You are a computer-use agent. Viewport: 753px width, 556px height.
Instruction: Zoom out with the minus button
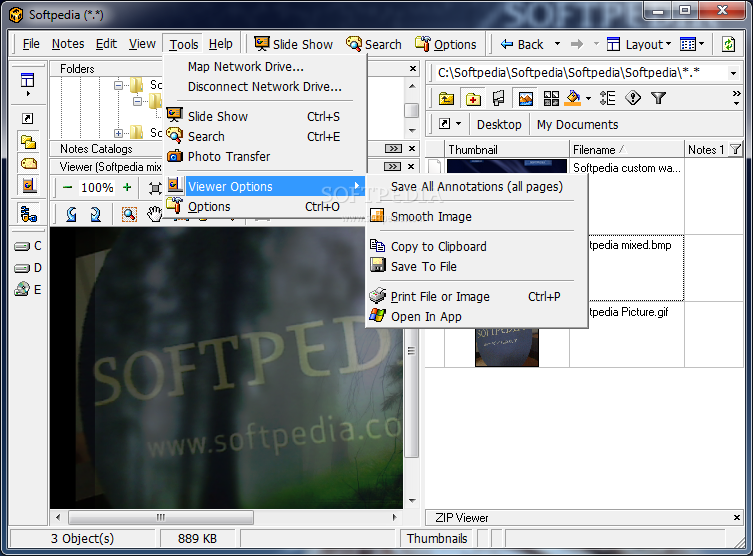68,187
